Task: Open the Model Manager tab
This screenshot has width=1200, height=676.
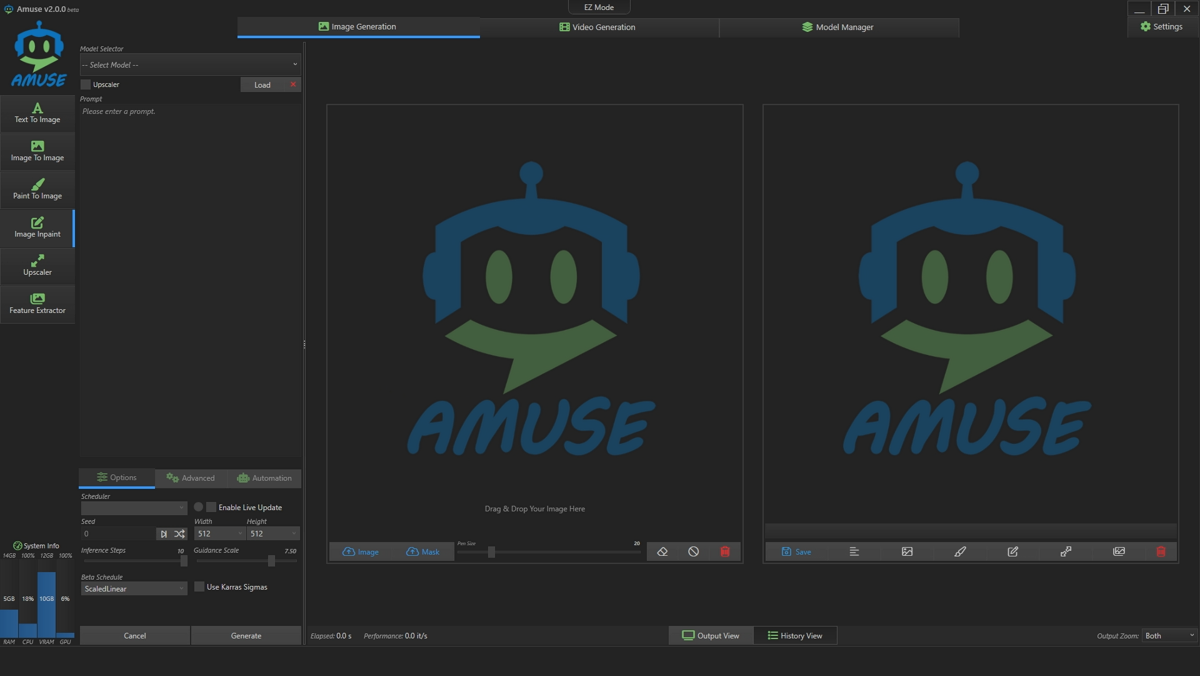Action: 838,27
